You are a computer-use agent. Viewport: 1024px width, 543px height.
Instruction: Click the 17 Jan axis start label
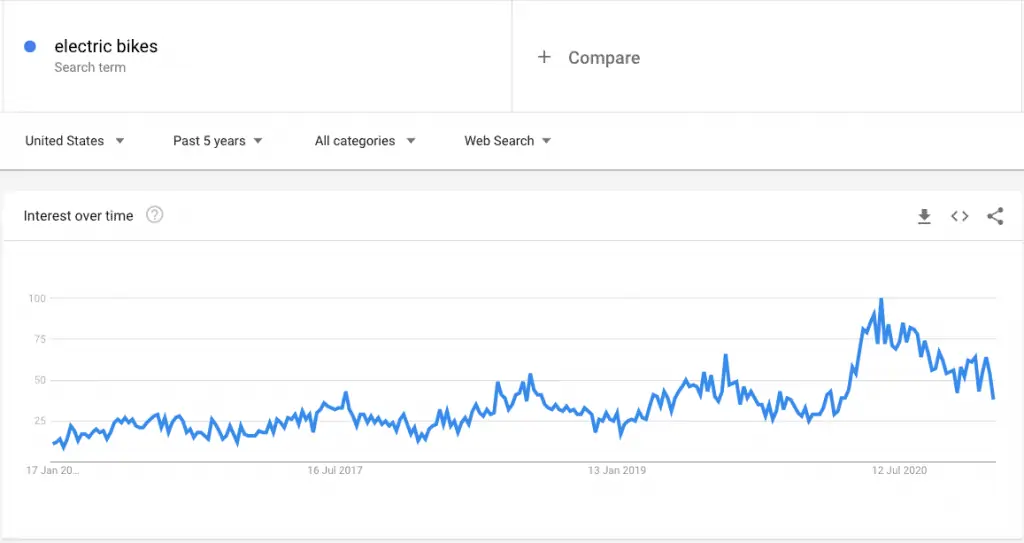pyautogui.click(x=52, y=470)
